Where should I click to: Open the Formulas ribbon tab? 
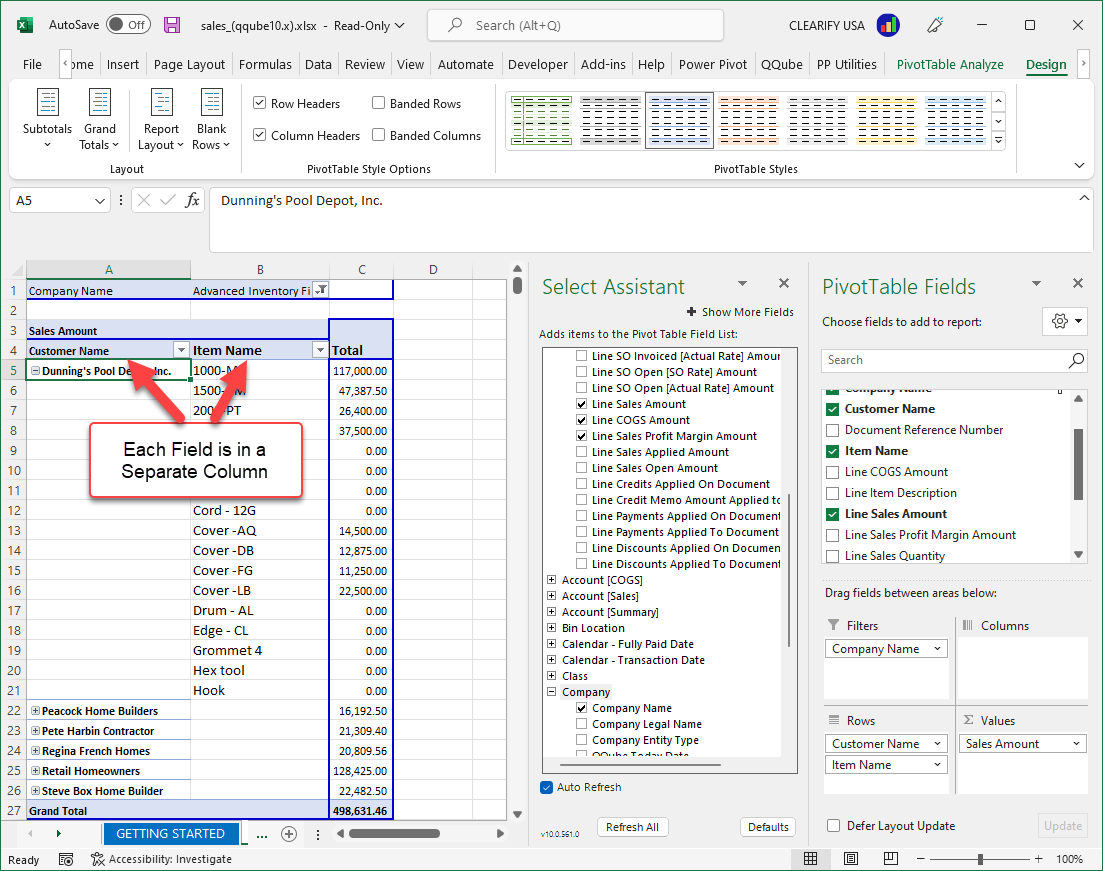pos(265,64)
